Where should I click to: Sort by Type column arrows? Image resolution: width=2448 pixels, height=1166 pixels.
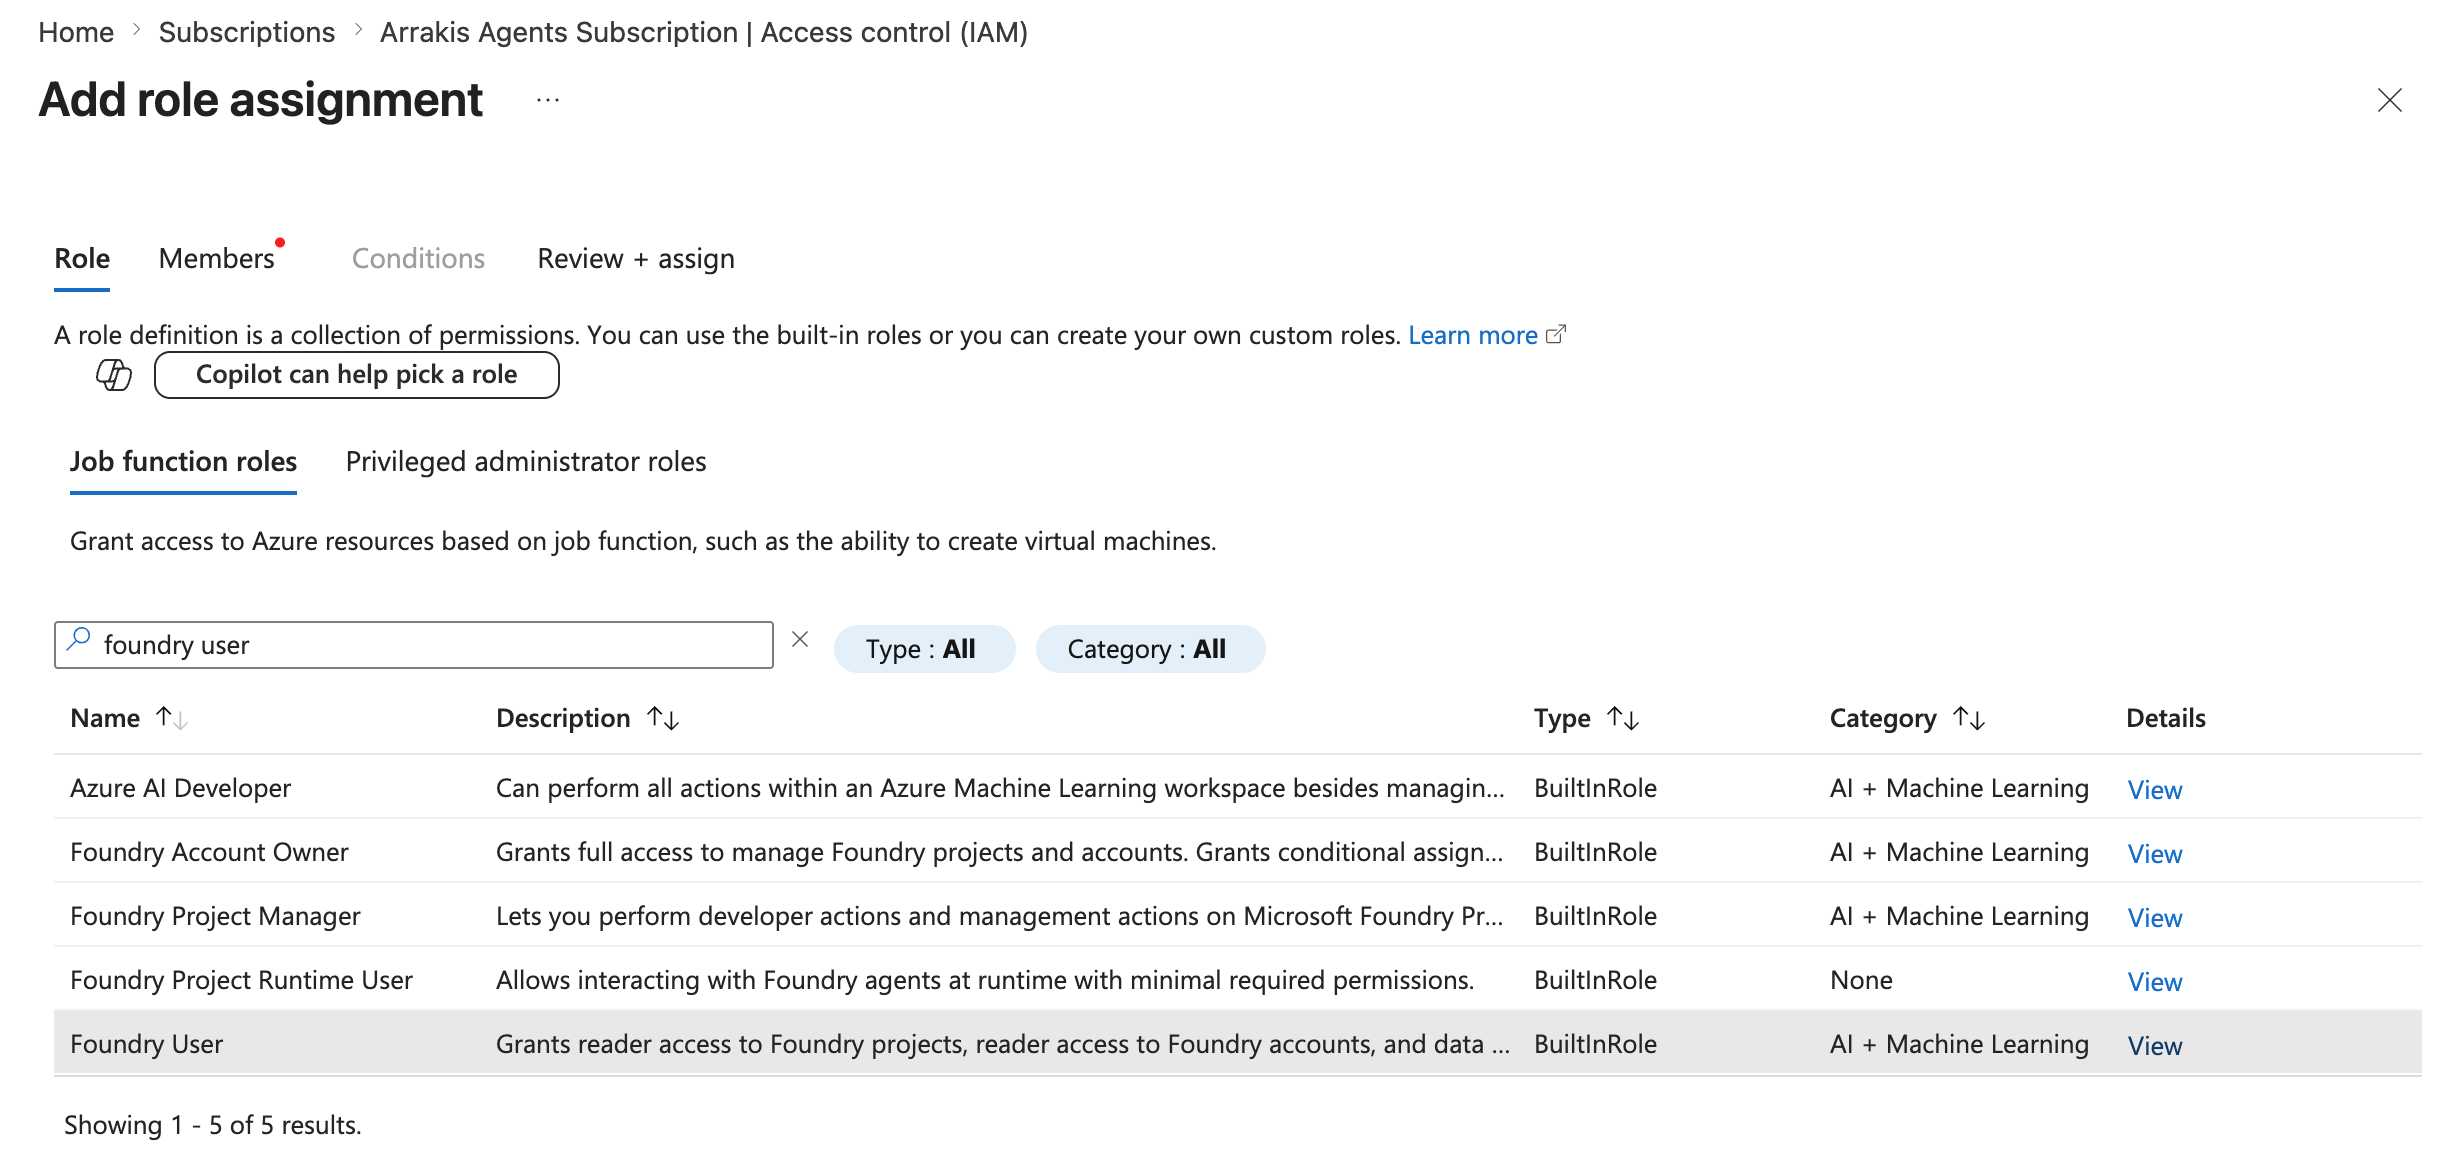pos(1622,718)
